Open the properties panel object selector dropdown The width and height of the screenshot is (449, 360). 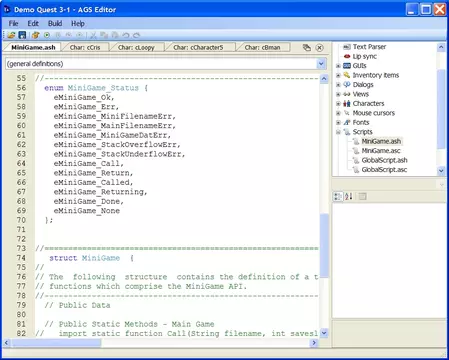pos(442,184)
